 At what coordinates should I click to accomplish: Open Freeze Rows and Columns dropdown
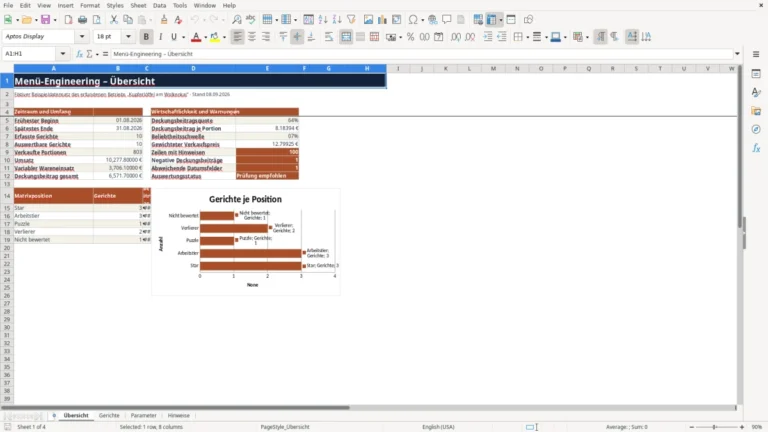point(501,20)
